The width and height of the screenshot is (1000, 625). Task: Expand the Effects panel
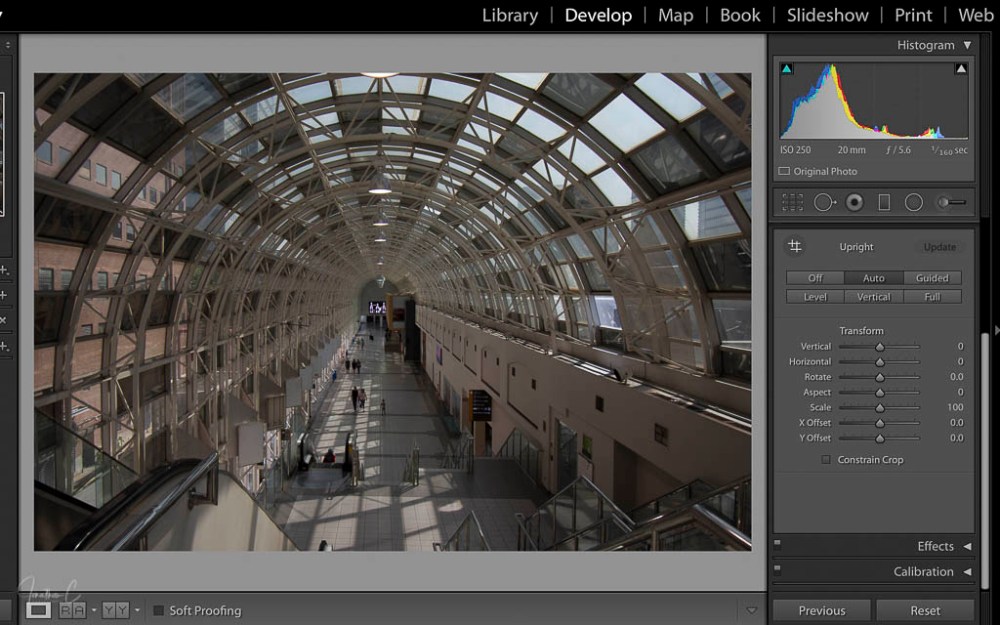967,546
